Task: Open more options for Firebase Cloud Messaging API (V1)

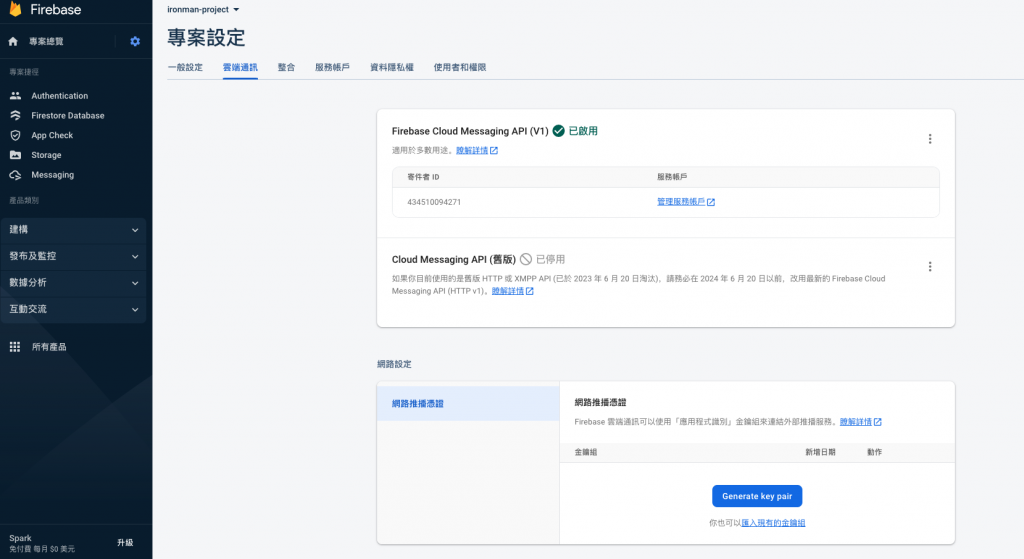Action: (x=930, y=139)
